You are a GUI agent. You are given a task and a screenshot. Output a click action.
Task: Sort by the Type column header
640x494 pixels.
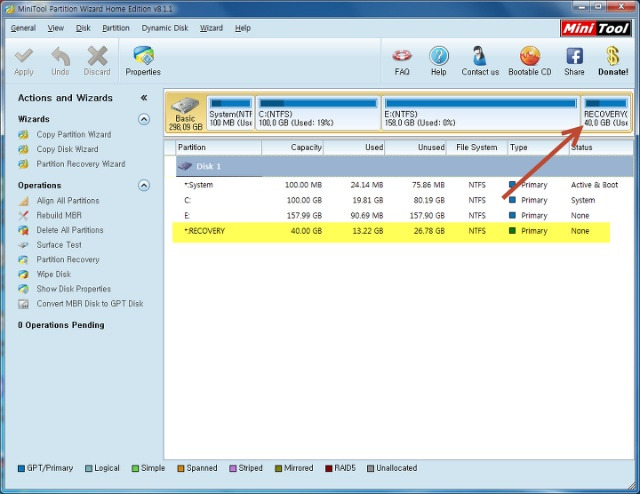click(x=538, y=147)
